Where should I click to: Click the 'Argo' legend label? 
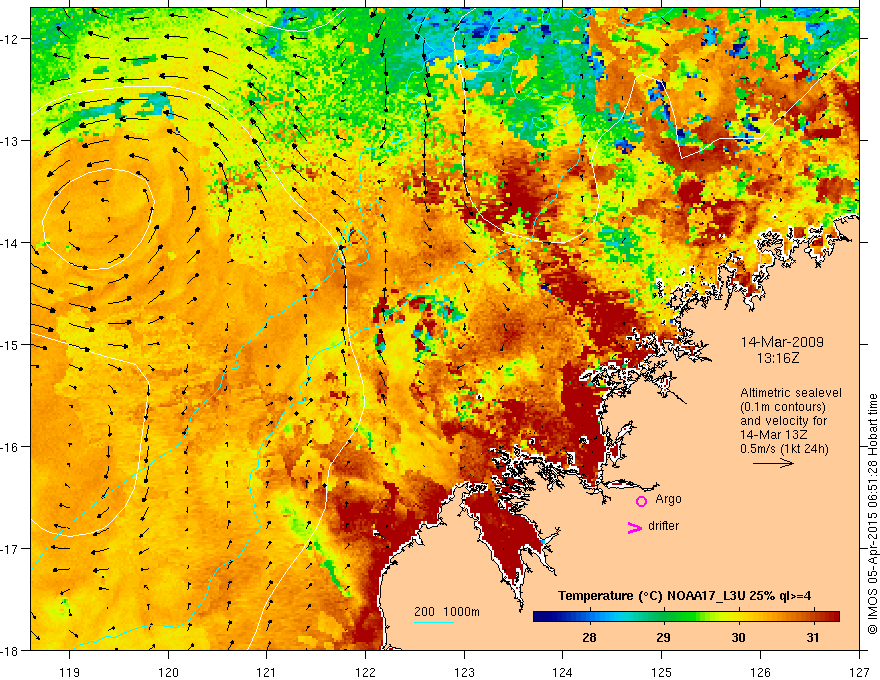668,499
